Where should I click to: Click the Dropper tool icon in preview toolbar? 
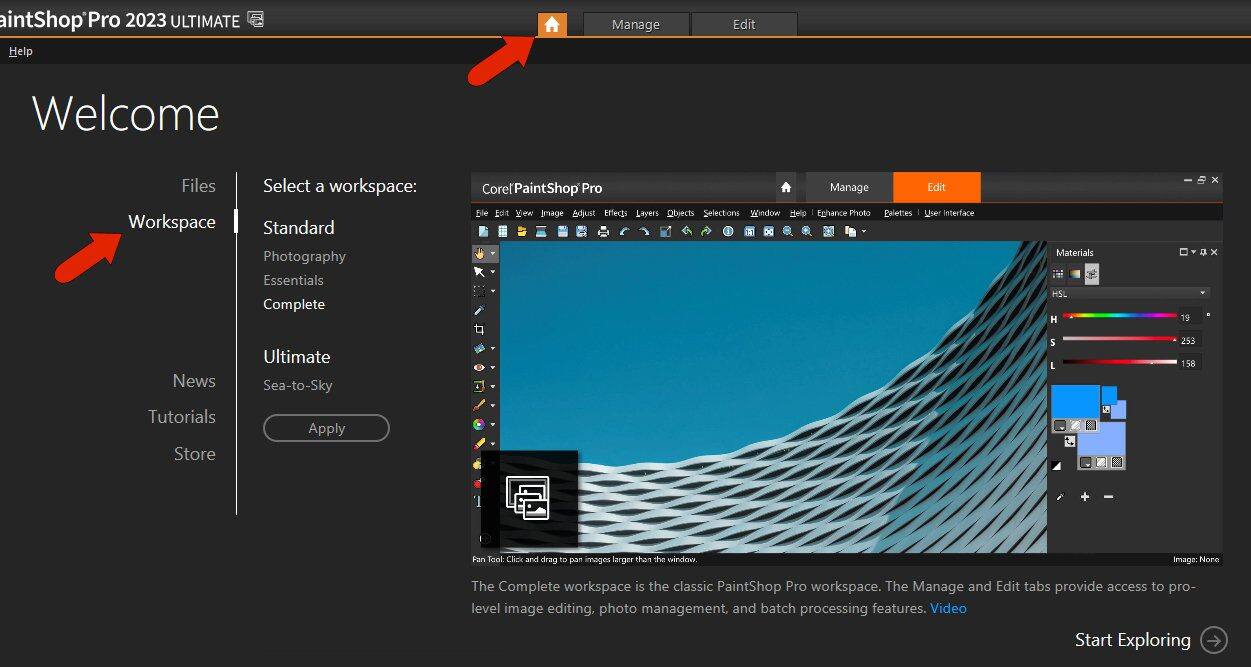tap(479, 310)
